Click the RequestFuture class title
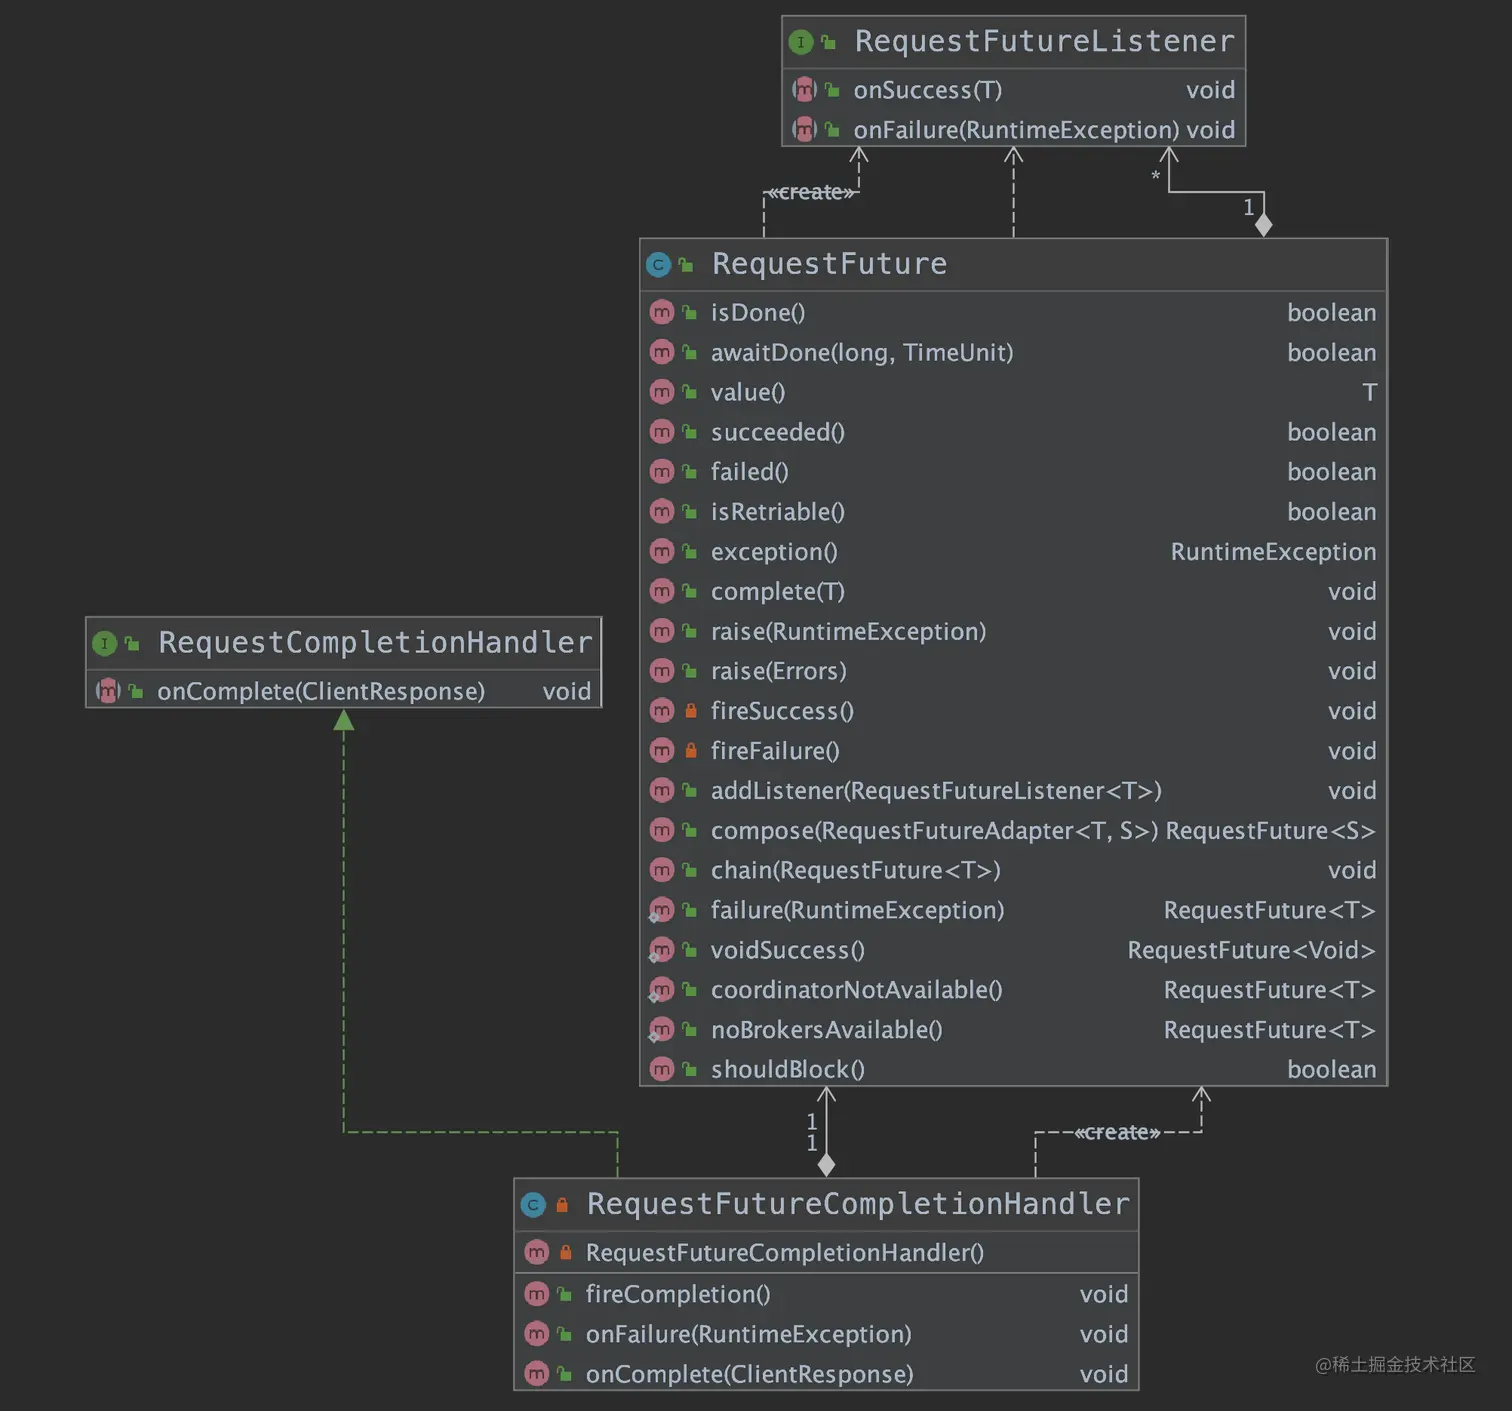 point(829,264)
